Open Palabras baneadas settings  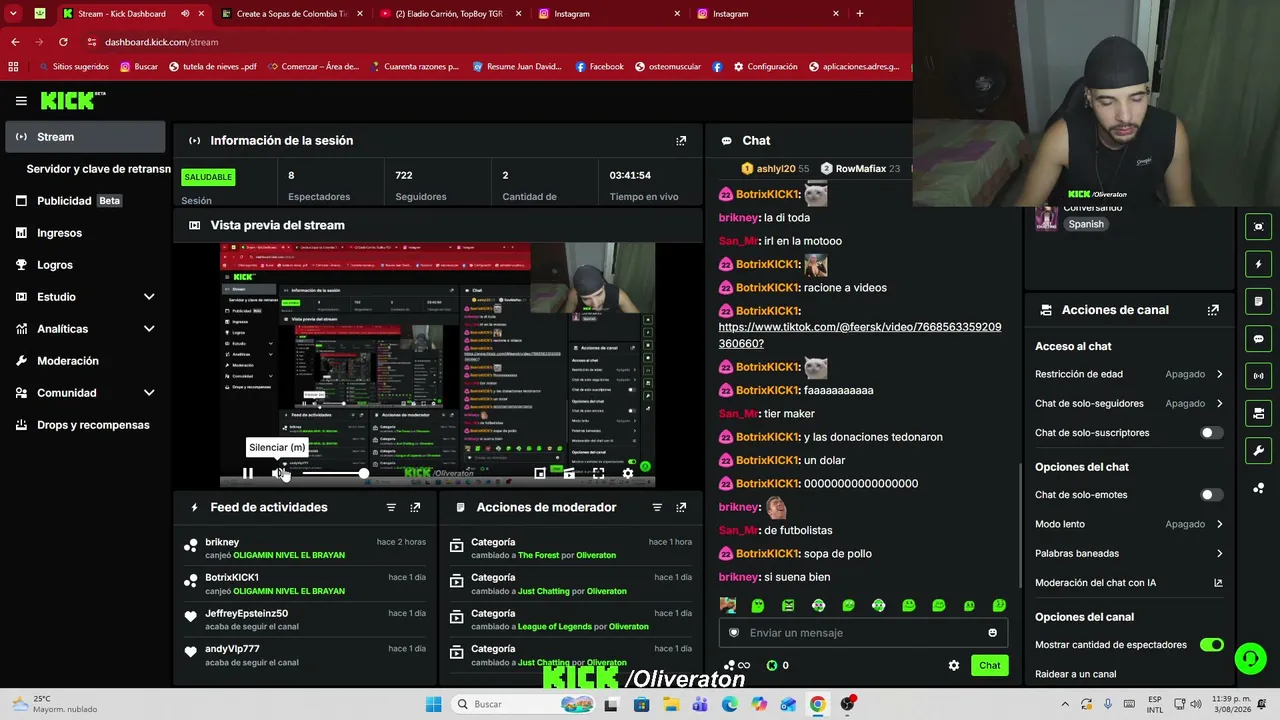click(x=1129, y=554)
